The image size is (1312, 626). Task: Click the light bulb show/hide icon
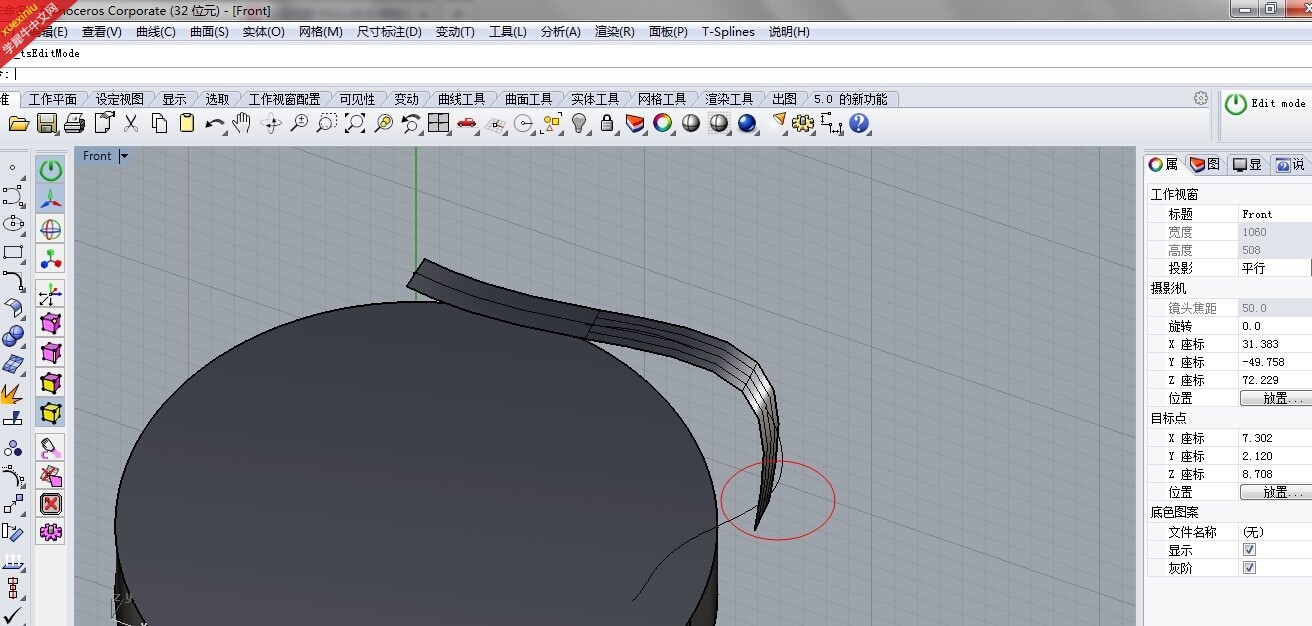tap(578, 123)
